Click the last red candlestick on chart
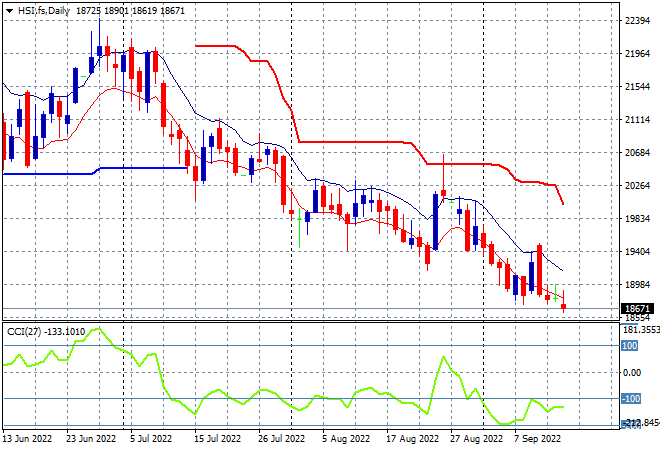The height and width of the screenshot is (450, 660). [x=564, y=305]
